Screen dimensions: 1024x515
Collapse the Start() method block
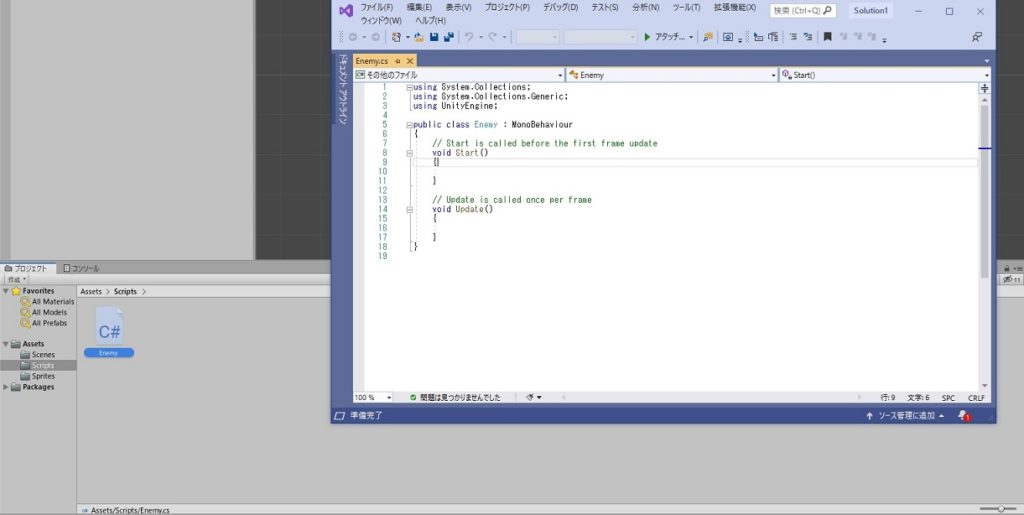coord(409,153)
